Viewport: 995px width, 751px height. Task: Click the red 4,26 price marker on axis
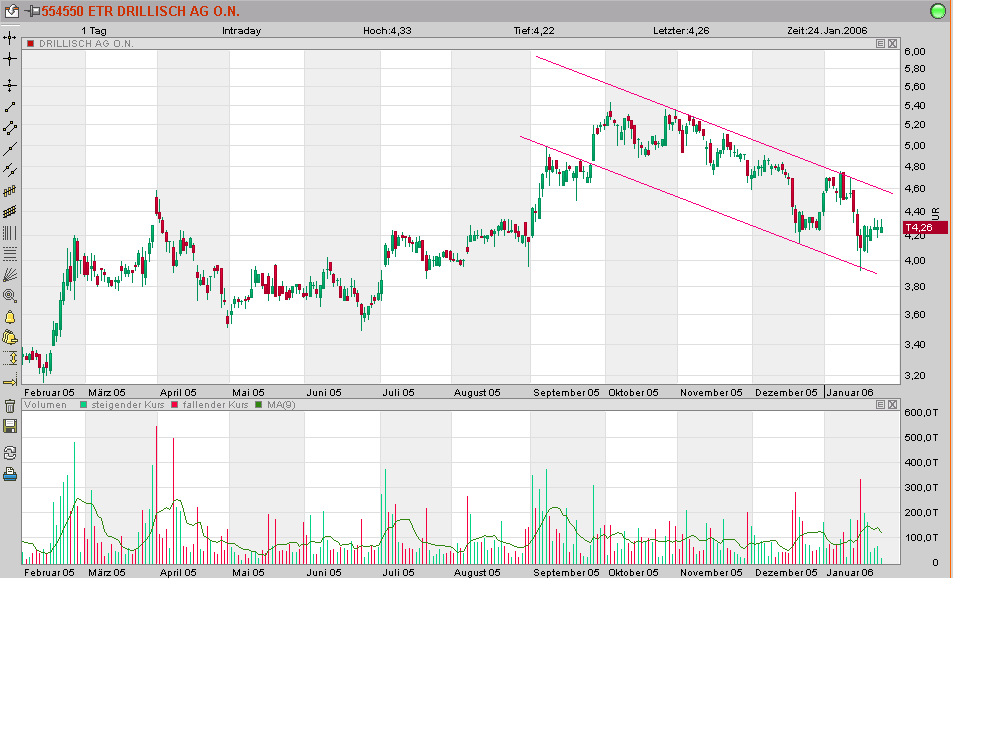click(x=925, y=227)
